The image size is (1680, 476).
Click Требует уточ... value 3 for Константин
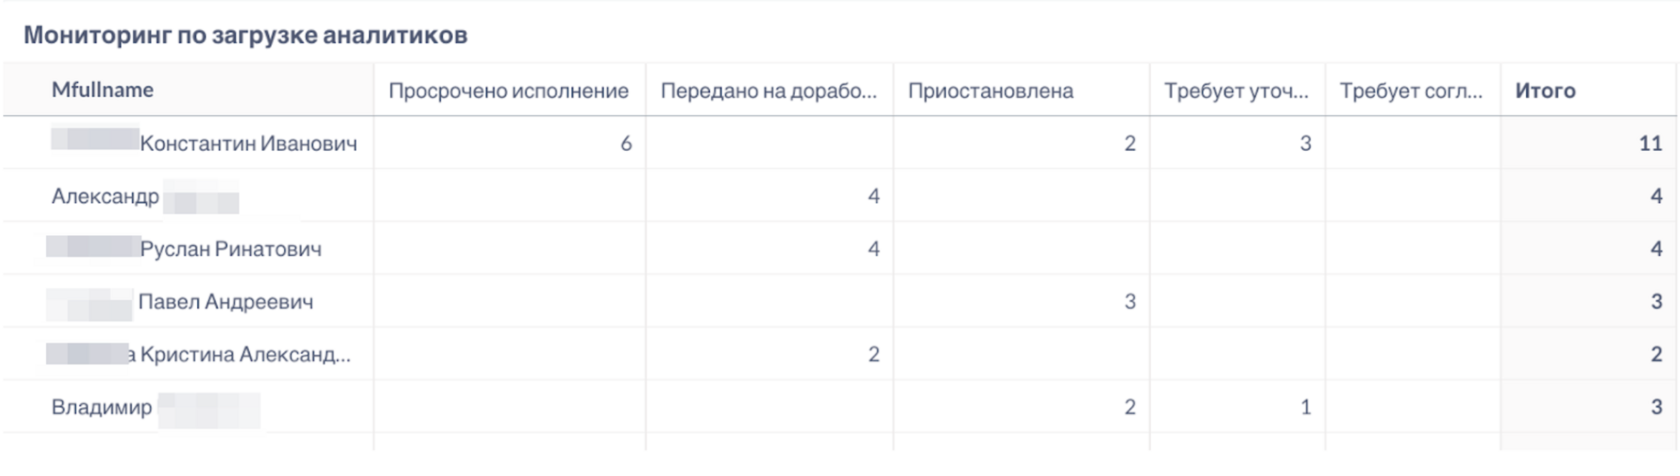point(1305,144)
